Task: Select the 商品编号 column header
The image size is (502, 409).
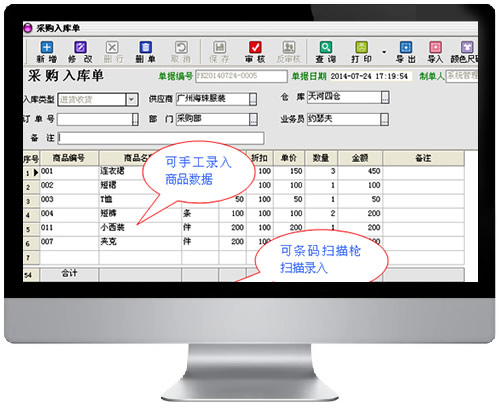Action: [69, 158]
